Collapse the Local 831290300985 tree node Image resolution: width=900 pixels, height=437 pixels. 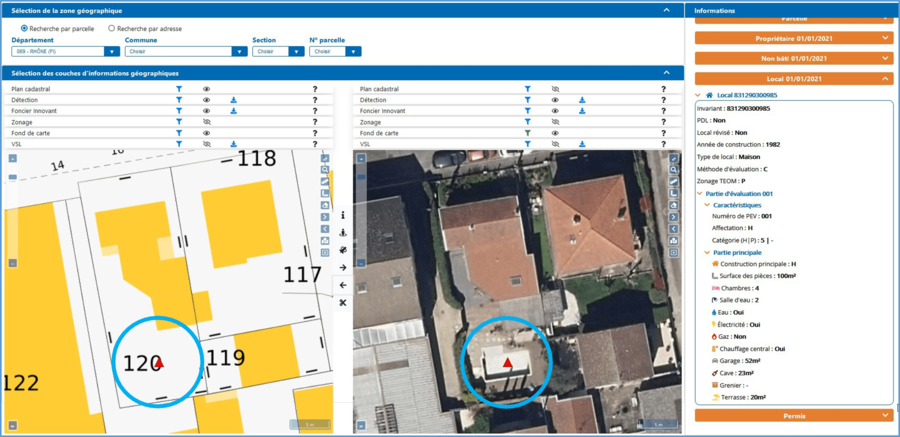(x=698, y=95)
